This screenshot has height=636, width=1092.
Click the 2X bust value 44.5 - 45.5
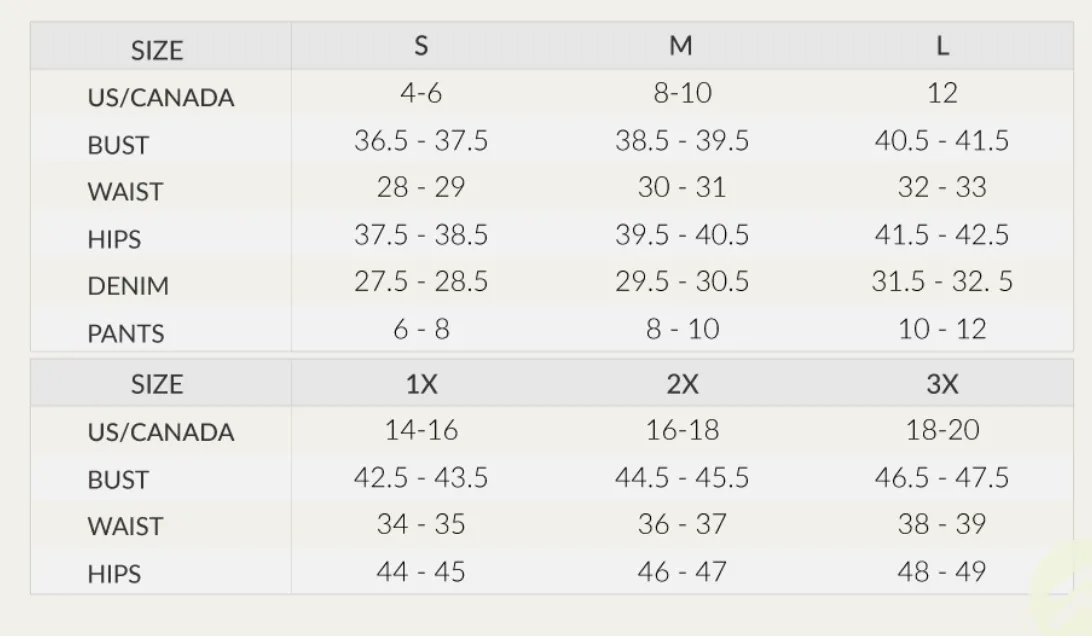point(682,477)
